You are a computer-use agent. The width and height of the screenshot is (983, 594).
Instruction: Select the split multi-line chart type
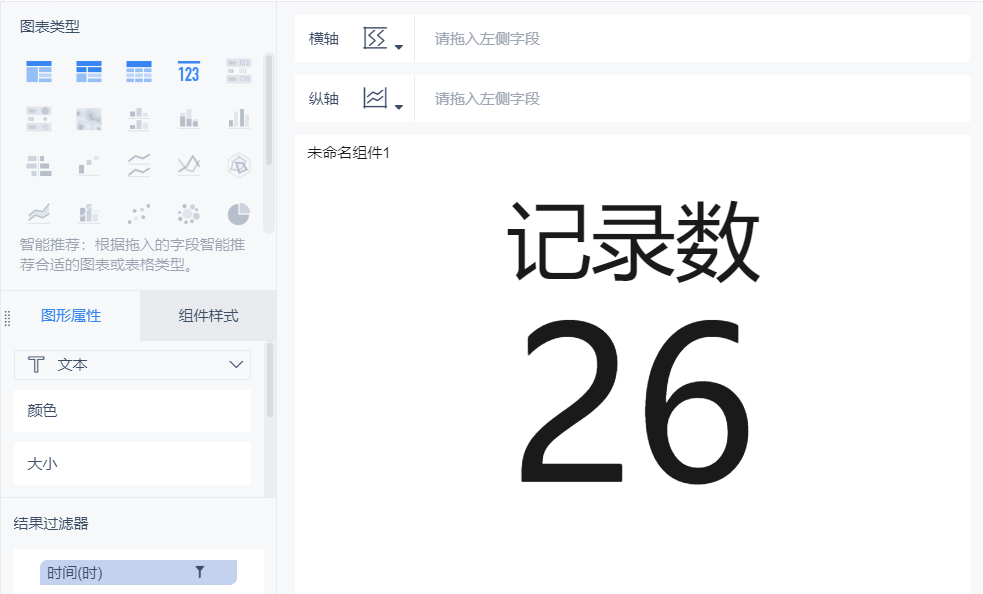click(139, 166)
